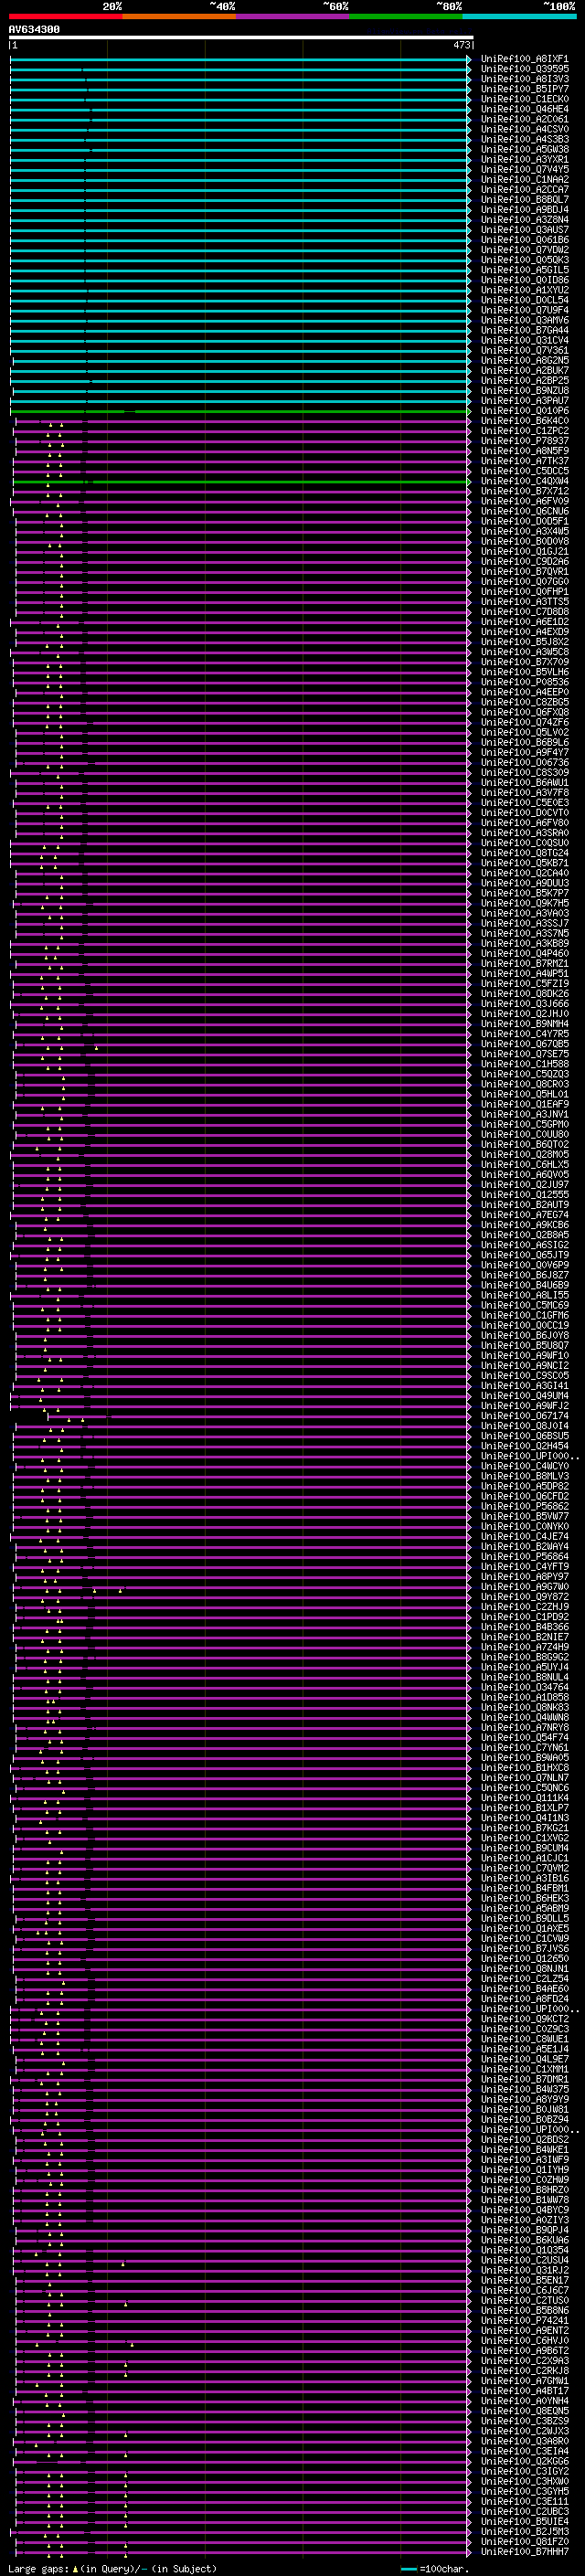Open the UniRef100_B5IPY7 hit label

pos(524,89)
